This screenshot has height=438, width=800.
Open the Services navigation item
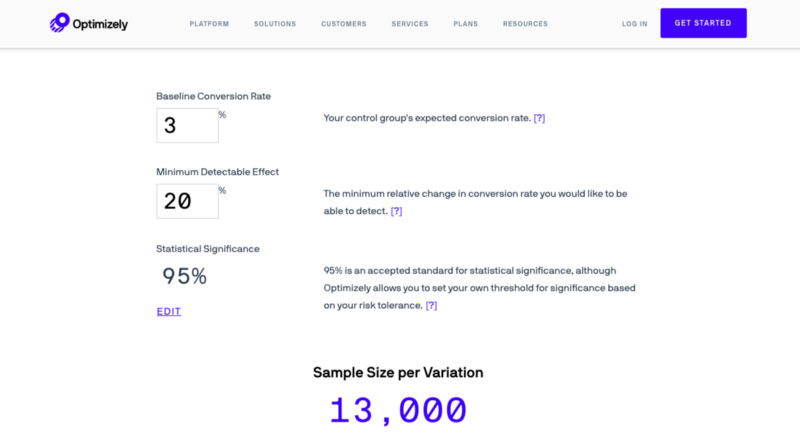click(x=410, y=24)
